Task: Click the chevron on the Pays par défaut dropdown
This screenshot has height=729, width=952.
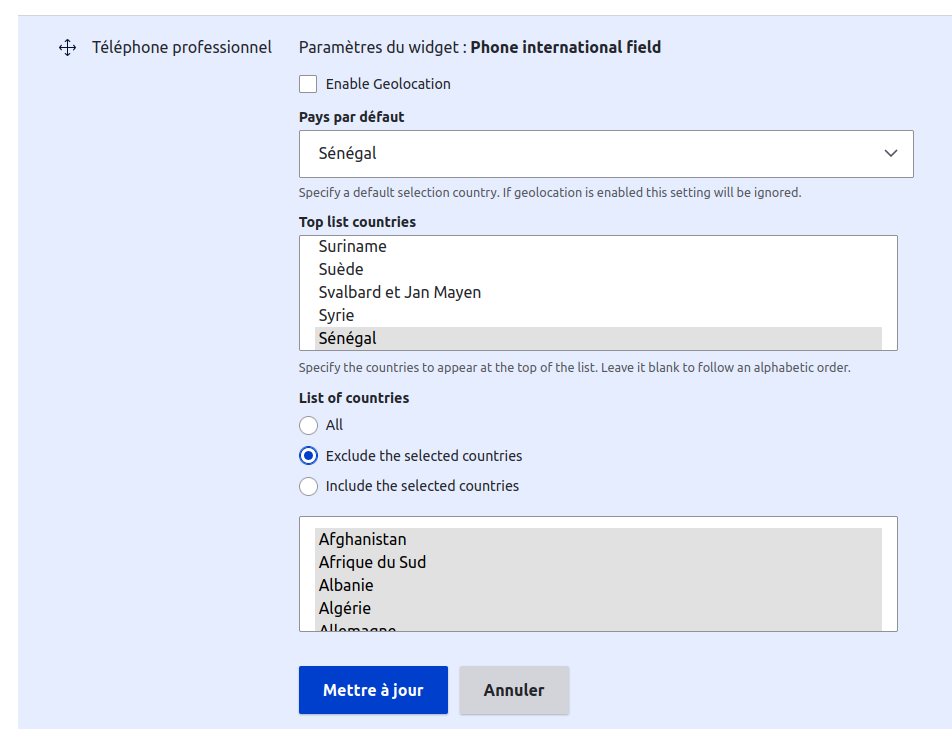Action: tap(890, 154)
